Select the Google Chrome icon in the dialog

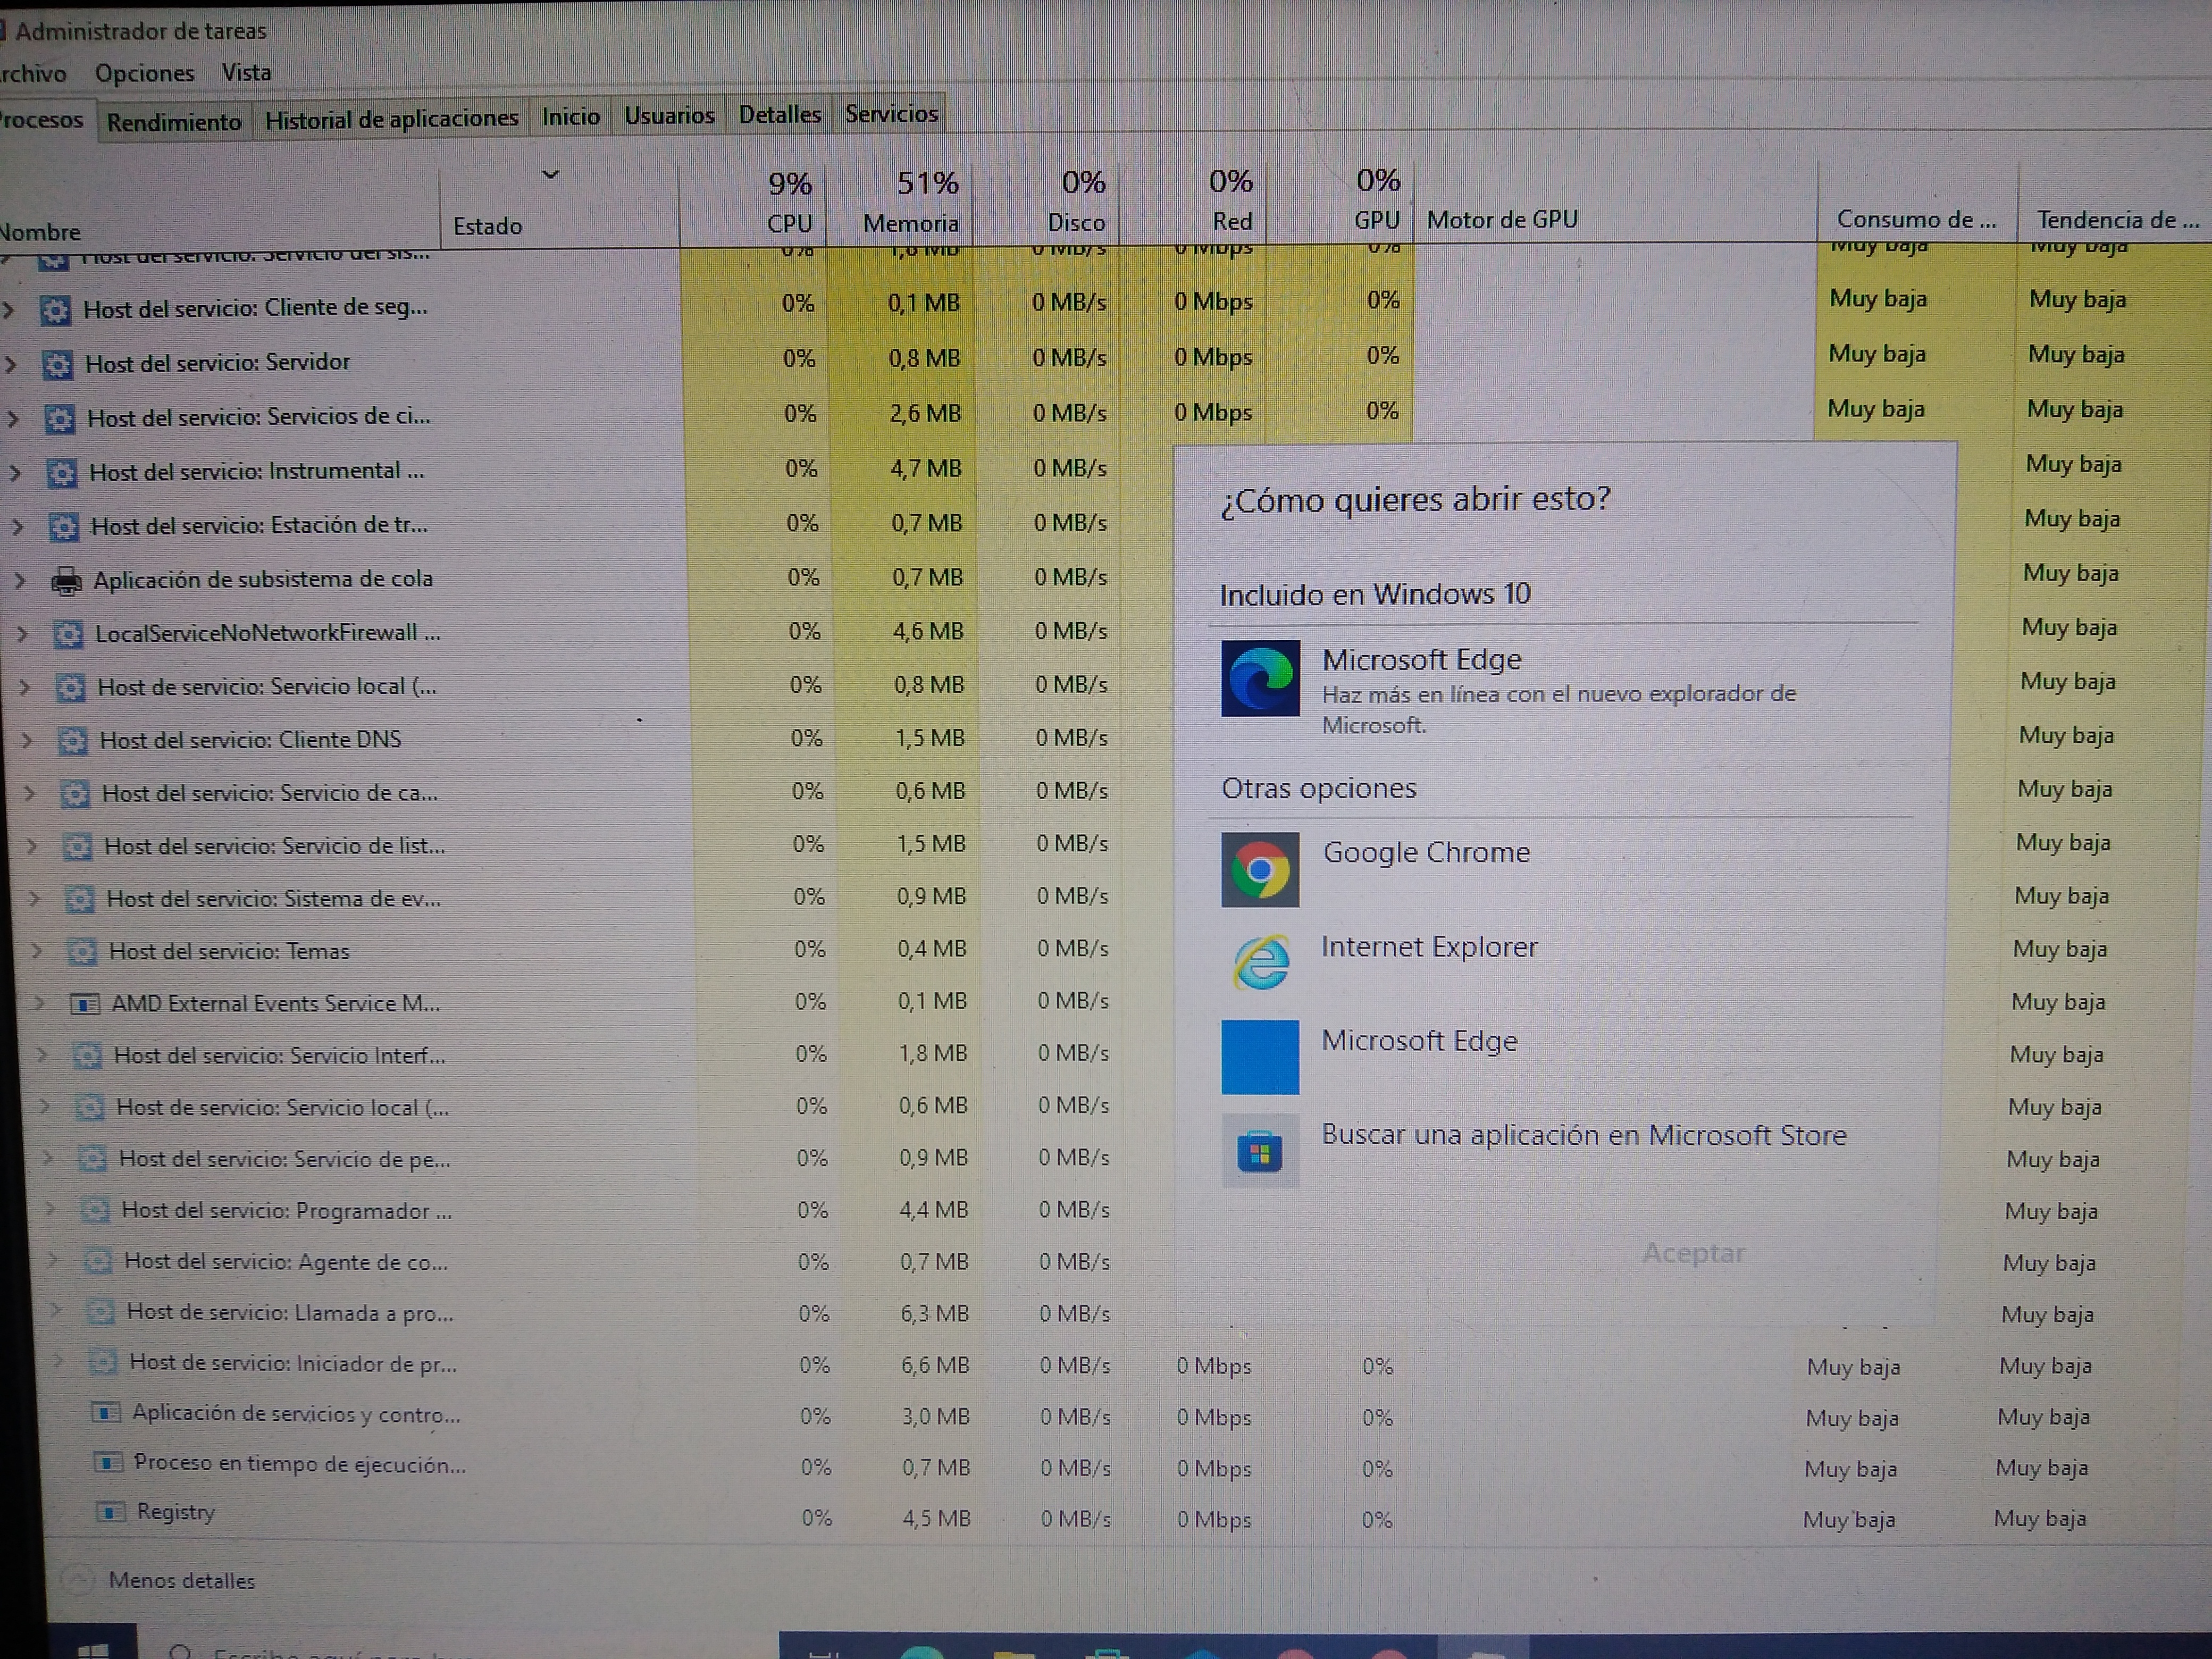pyautogui.click(x=1260, y=870)
